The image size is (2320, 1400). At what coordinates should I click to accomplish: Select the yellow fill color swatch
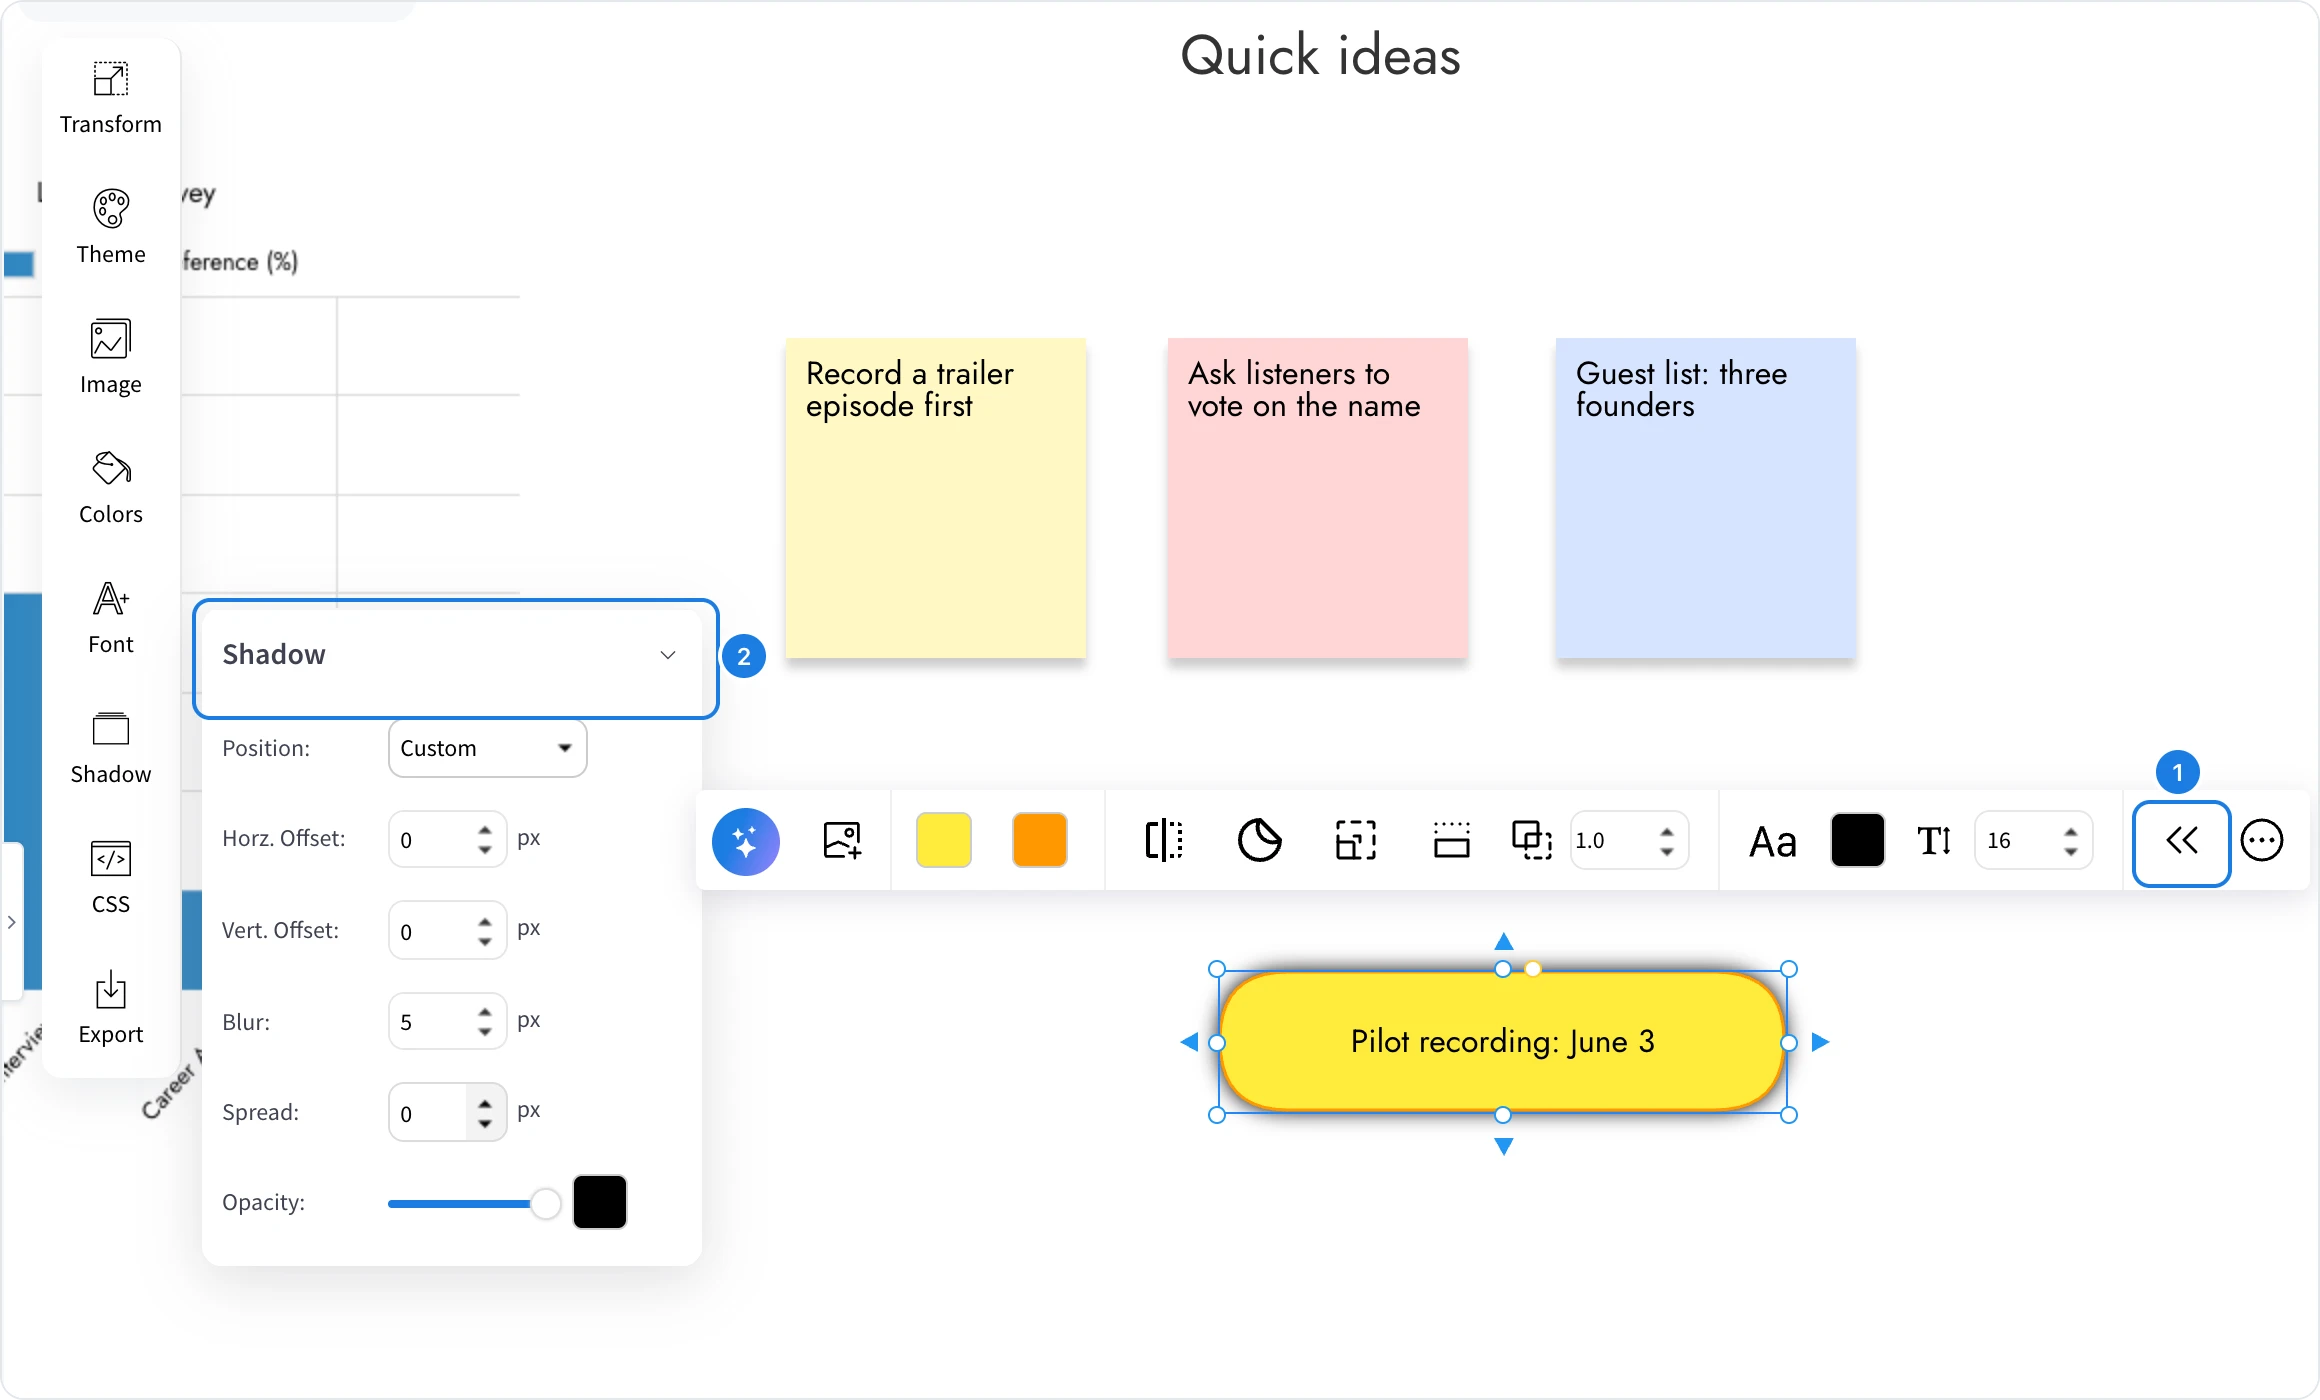(944, 841)
